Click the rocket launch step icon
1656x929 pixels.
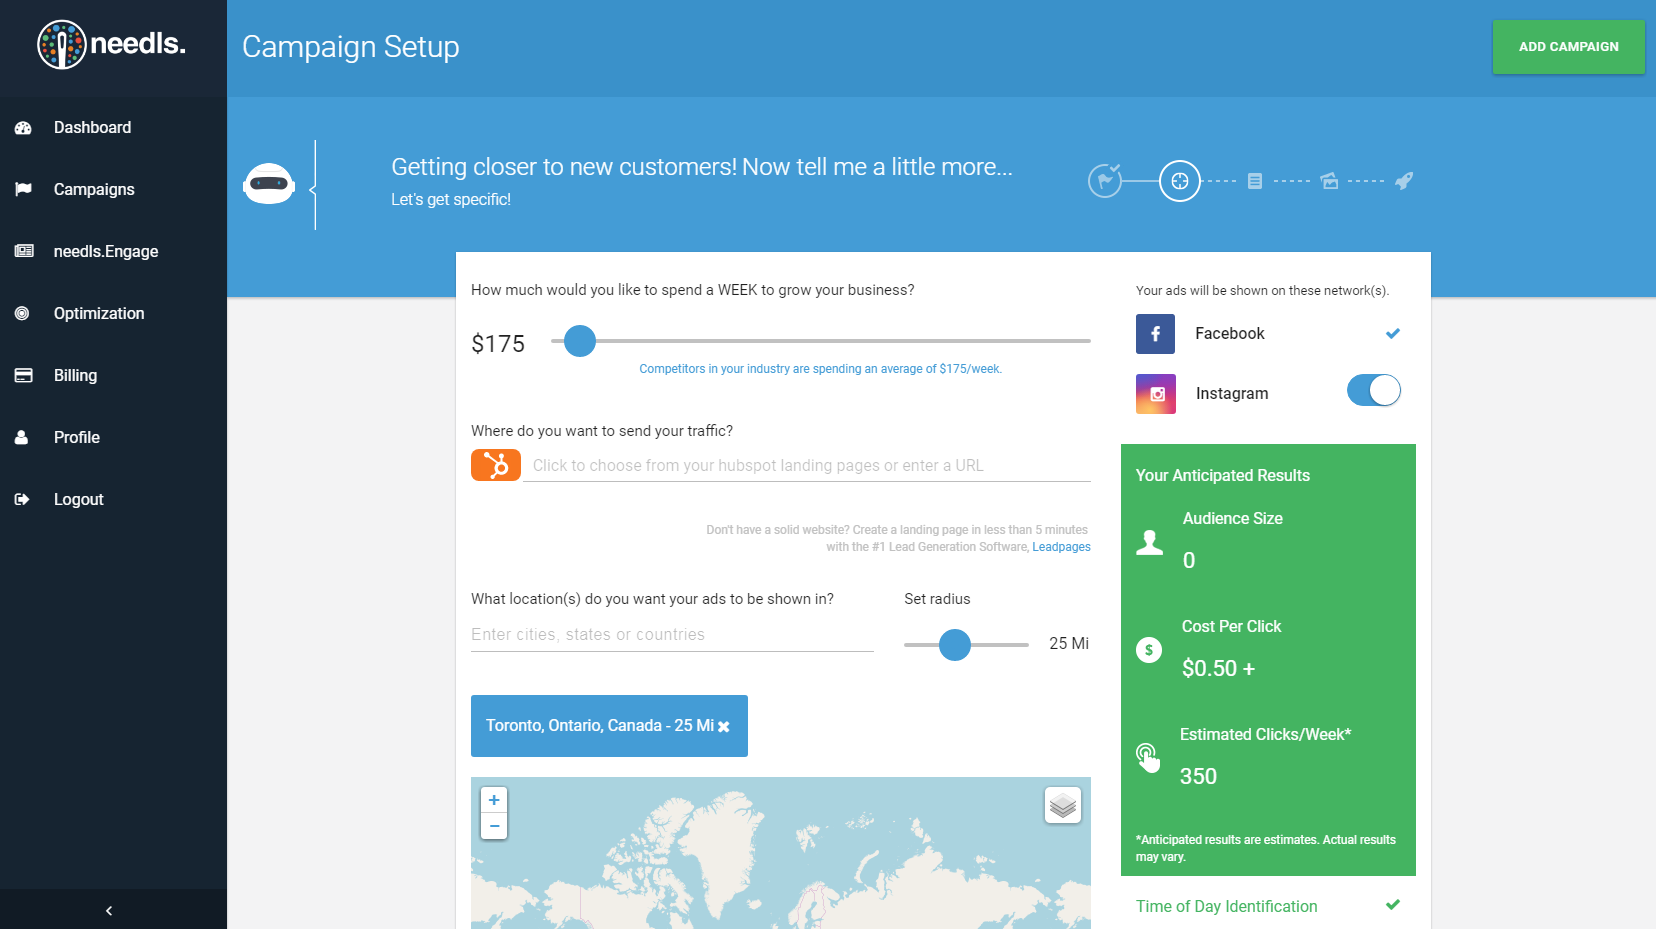(1404, 181)
